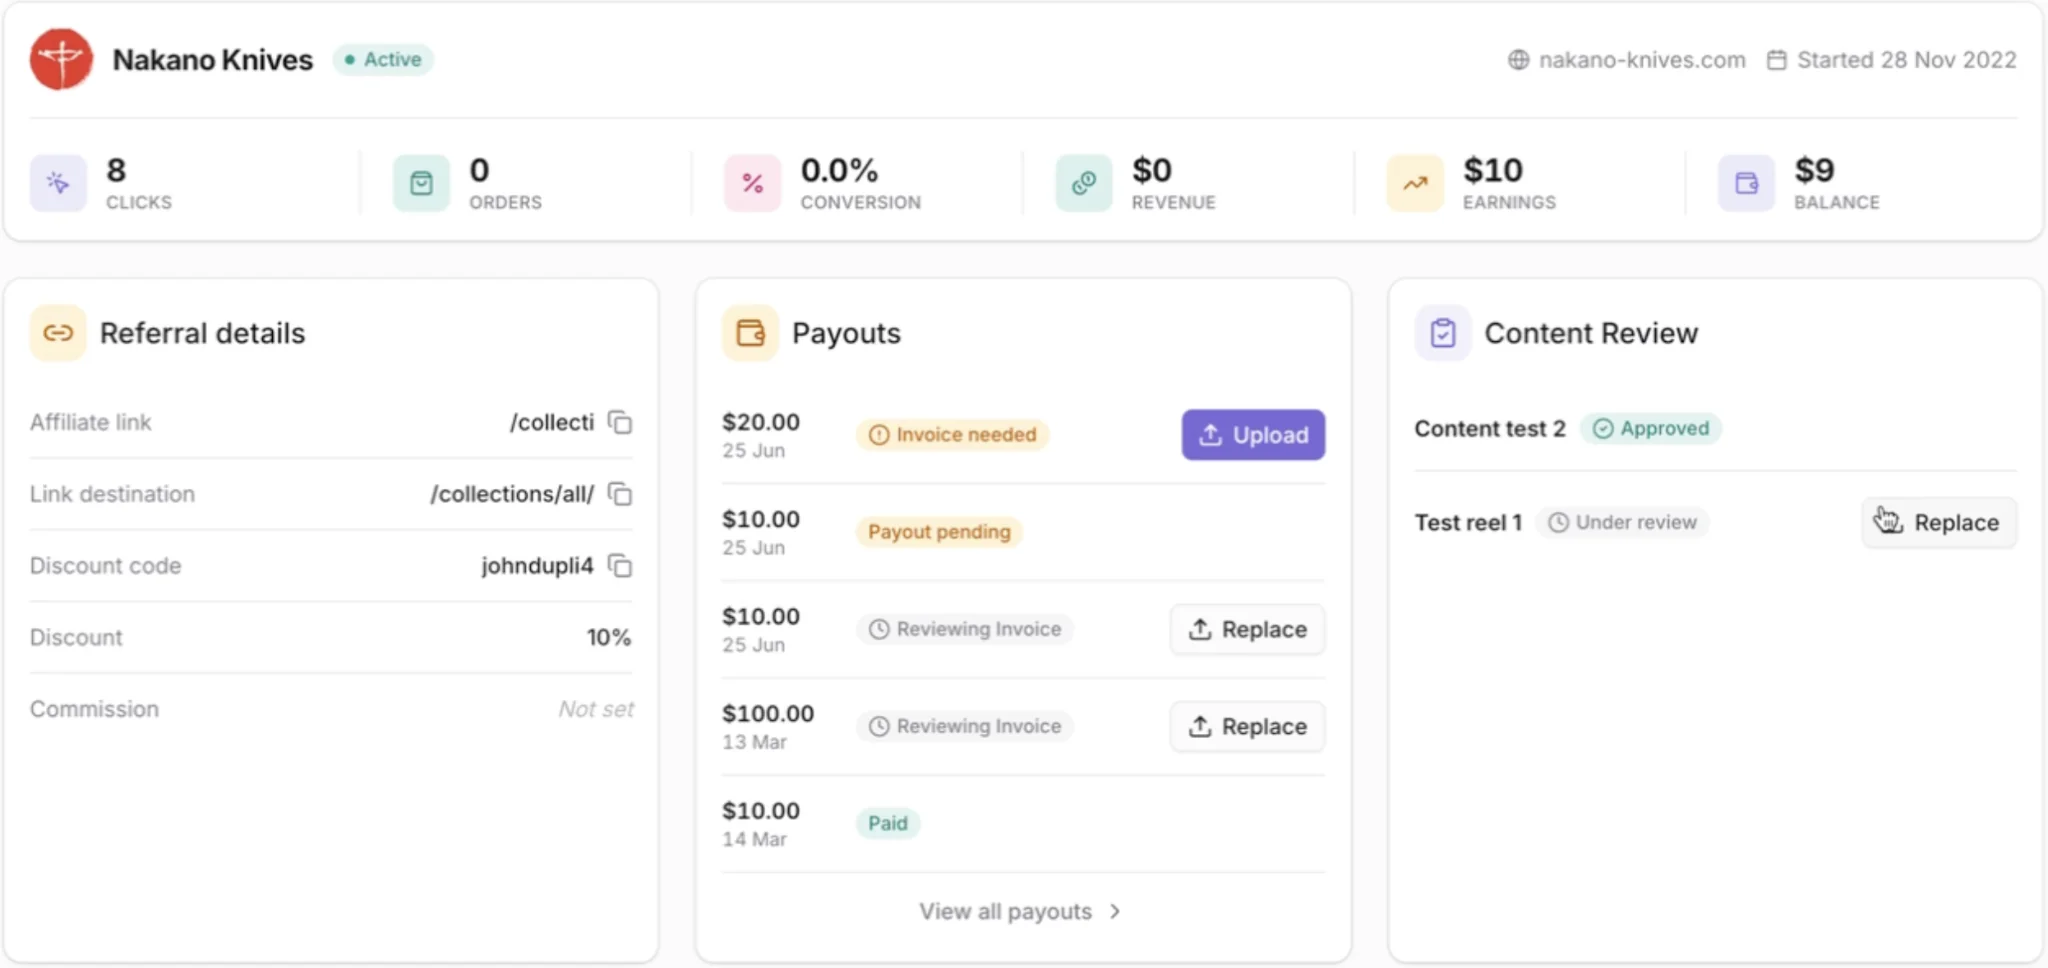Image resolution: width=2048 pixels, height=968 pixels.
Task: Click the 13 Mar payout date
Action: pos(754,742)
